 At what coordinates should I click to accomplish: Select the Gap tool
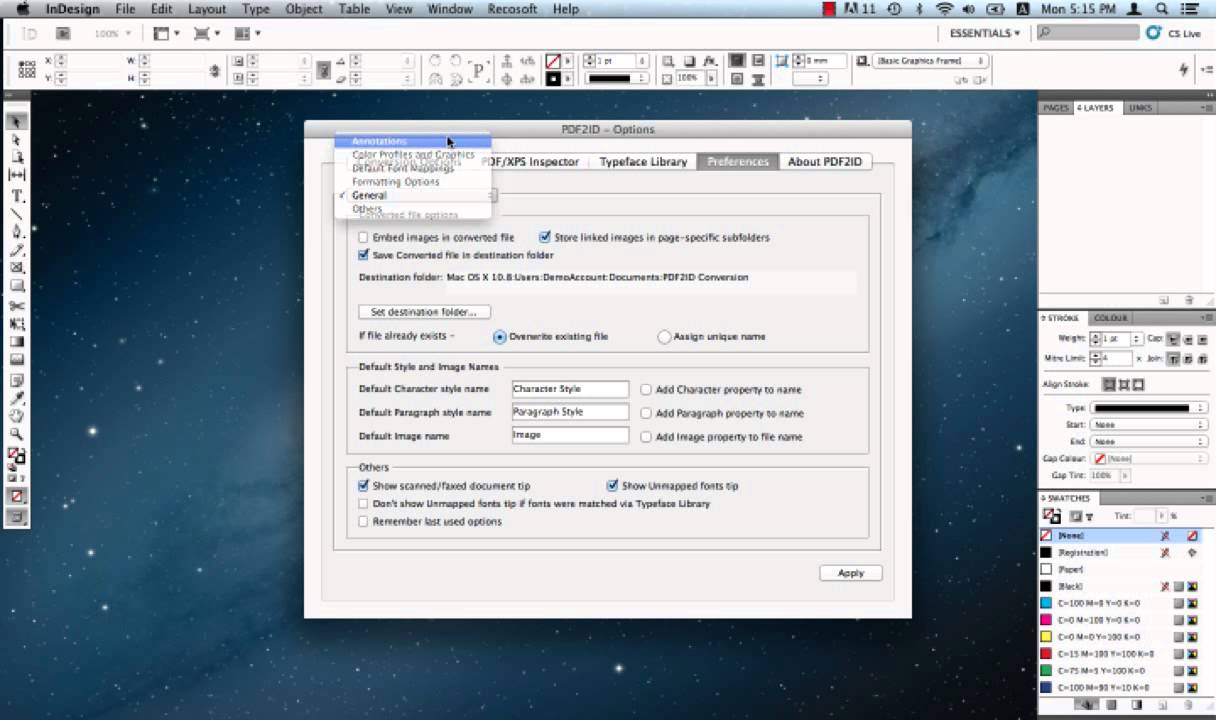point(16,176)
